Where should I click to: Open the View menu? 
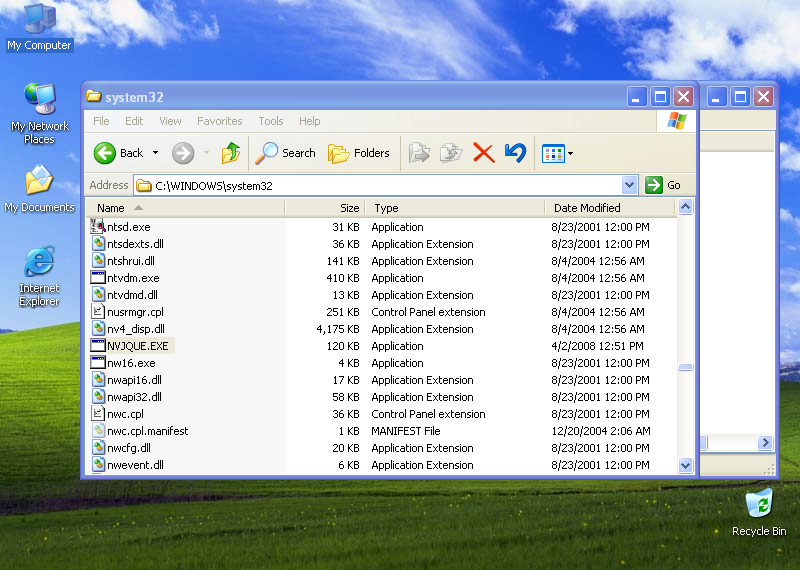click(170, 121)
